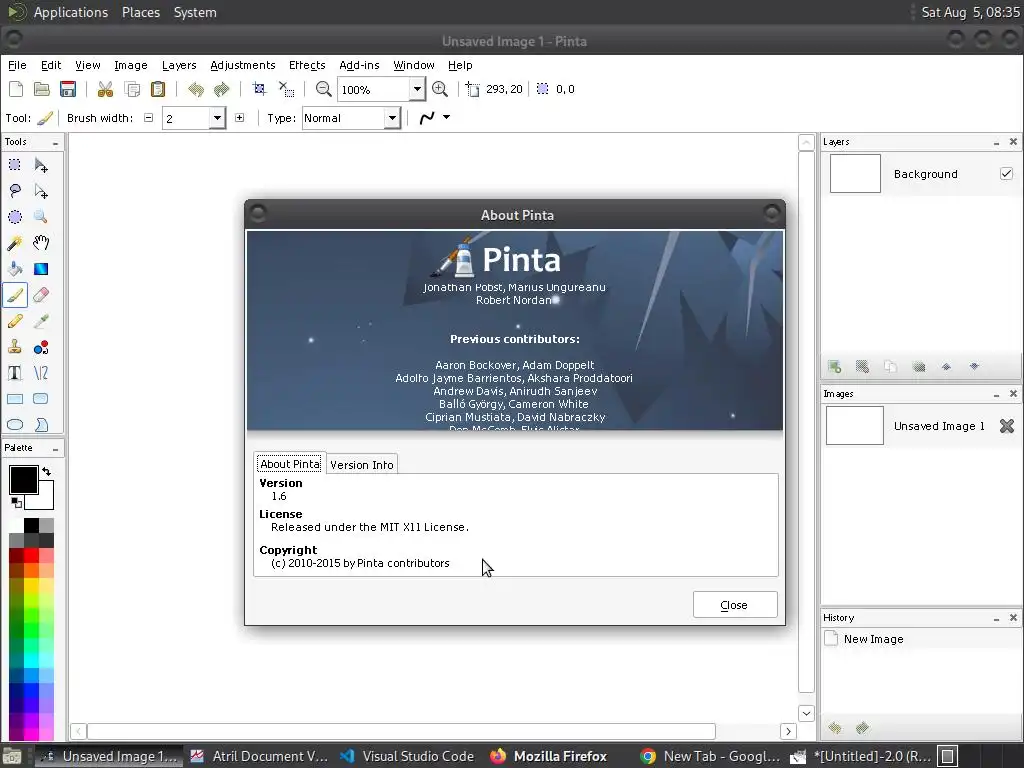Minimize the Images panel

pos(997,394)
